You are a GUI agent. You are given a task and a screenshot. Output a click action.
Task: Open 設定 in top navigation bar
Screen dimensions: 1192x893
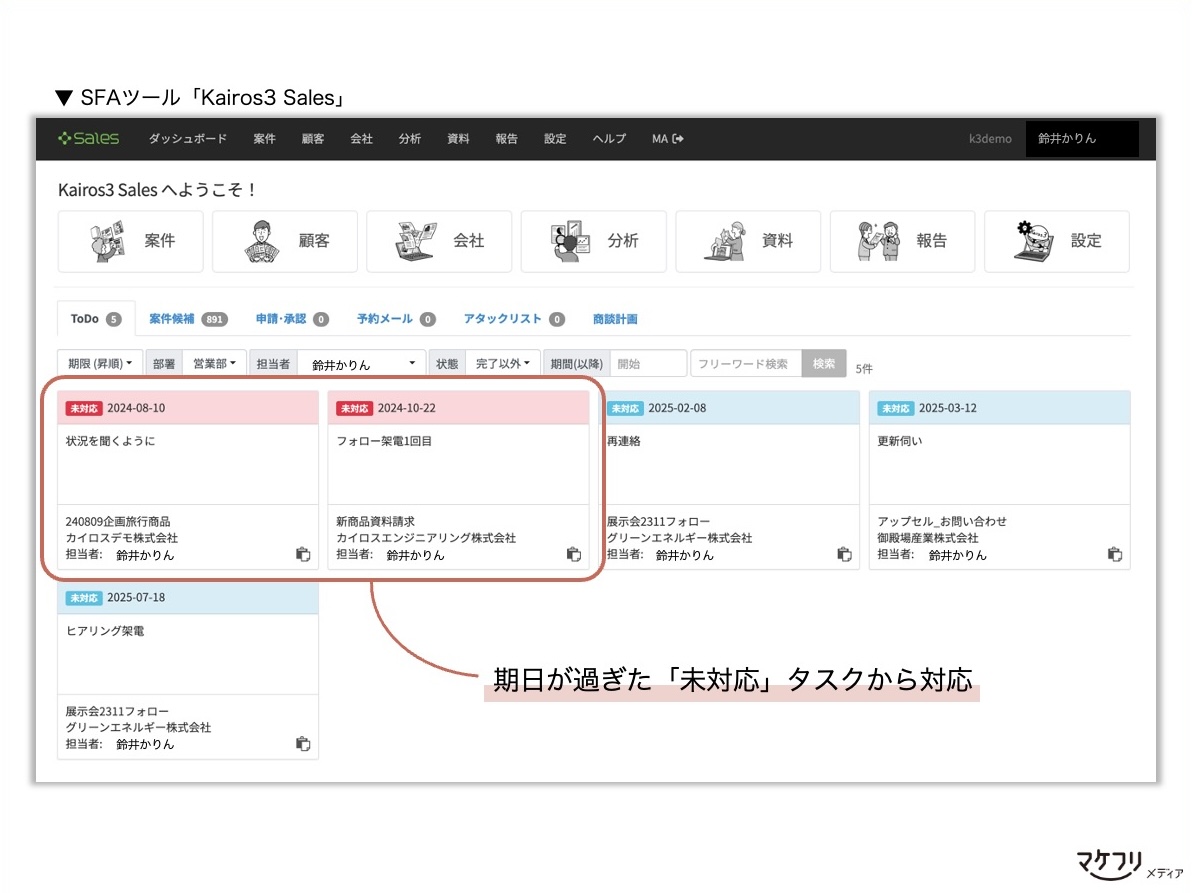[x=555, y=138]
